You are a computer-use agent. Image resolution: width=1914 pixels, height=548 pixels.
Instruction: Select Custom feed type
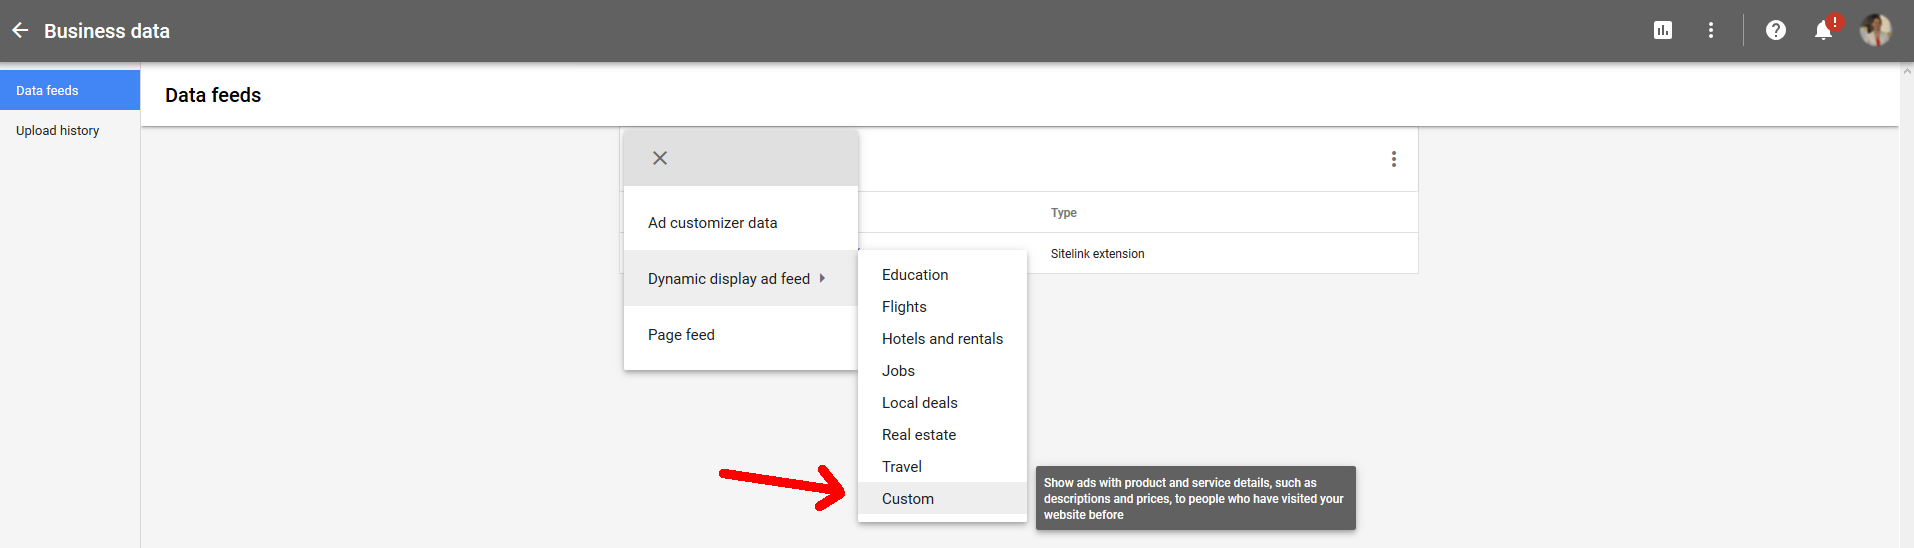pos(942,498)
